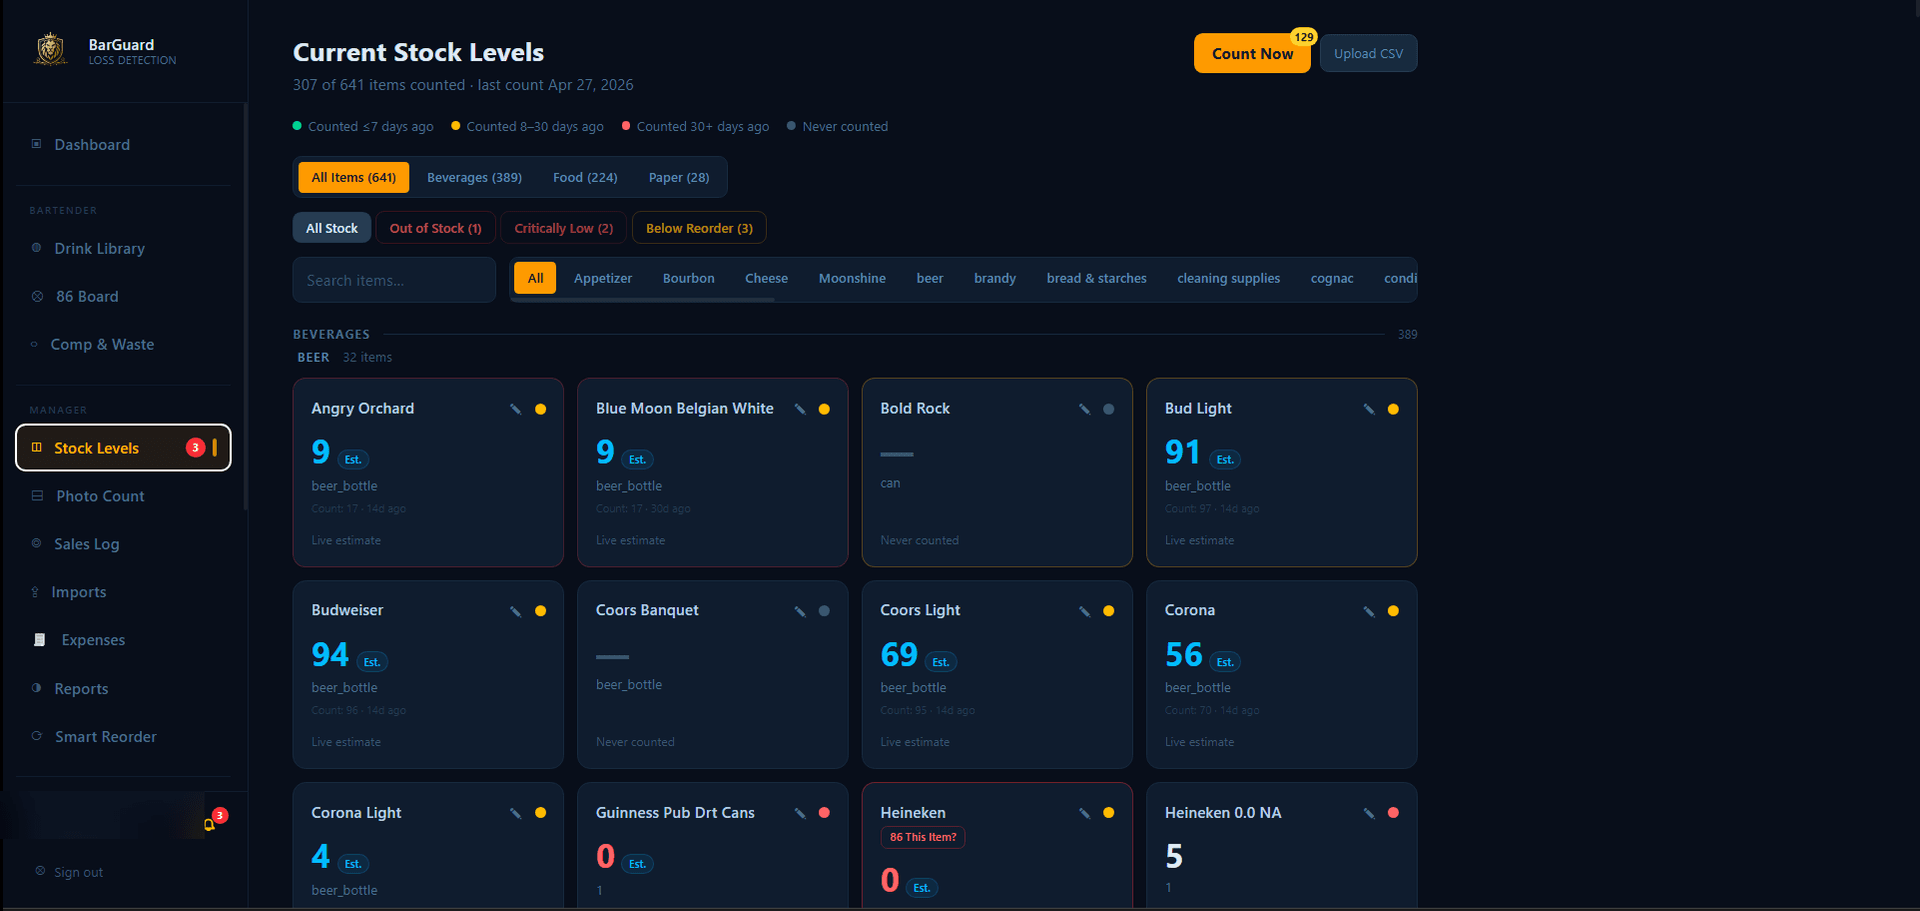Screen dimensions: 1920x911
Task: Click Bold Rock's gray never-counted dot
Action: pyautogui.click(x=1109, y=409)
